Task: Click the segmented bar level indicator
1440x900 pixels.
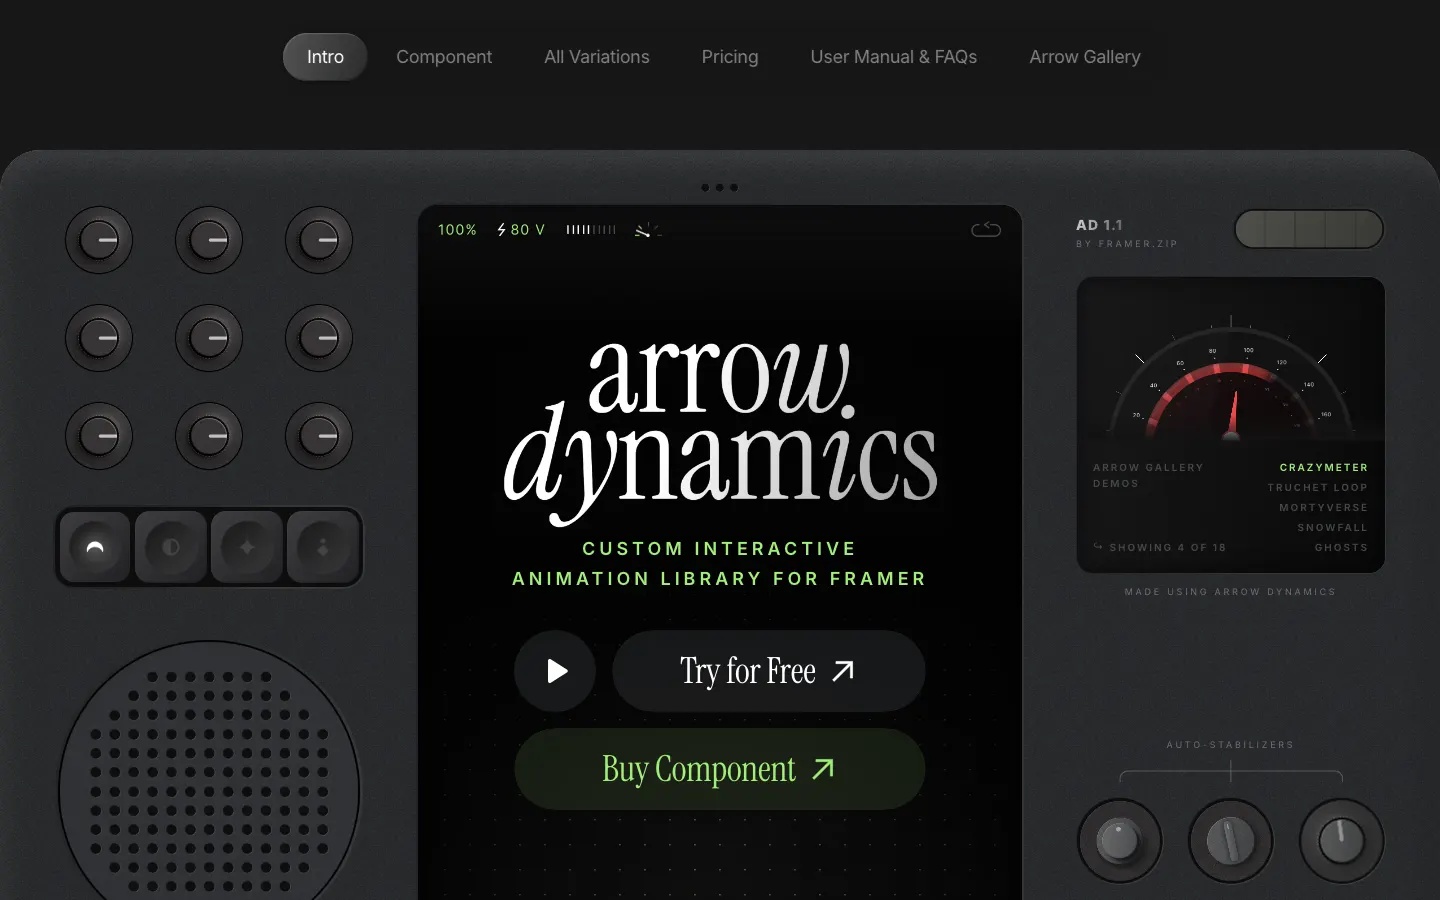Action: tap(591, 230)
